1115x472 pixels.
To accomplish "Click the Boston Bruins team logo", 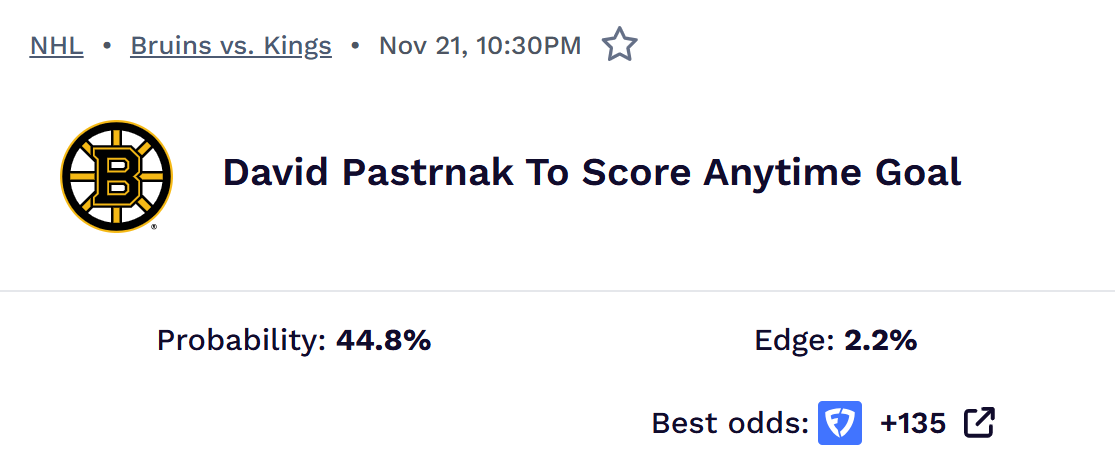I will 116,176.
